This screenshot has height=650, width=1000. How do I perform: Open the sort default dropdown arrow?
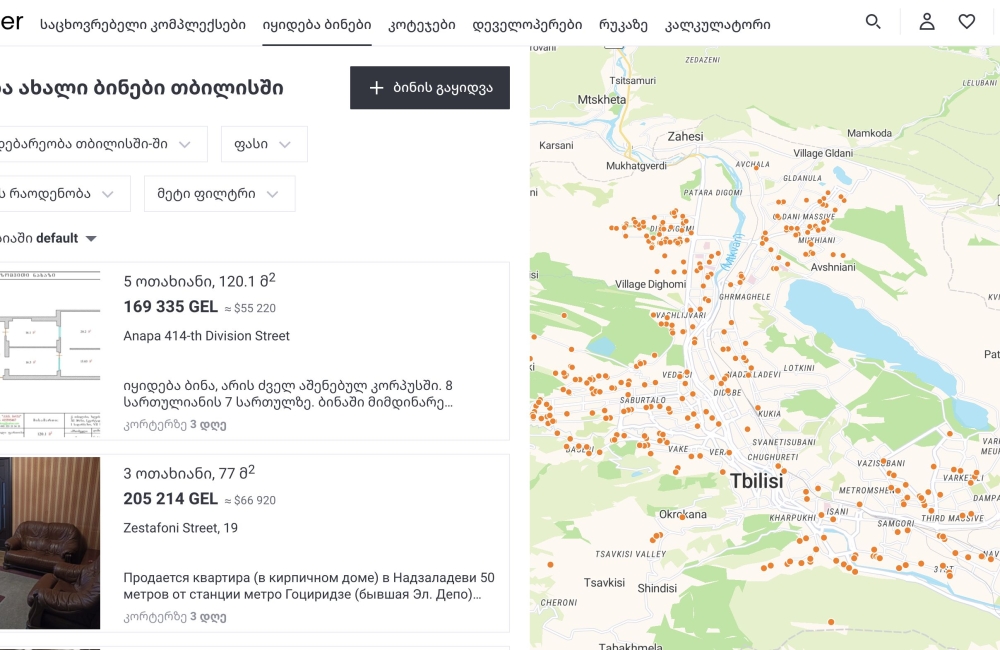[x=91, y=239]
